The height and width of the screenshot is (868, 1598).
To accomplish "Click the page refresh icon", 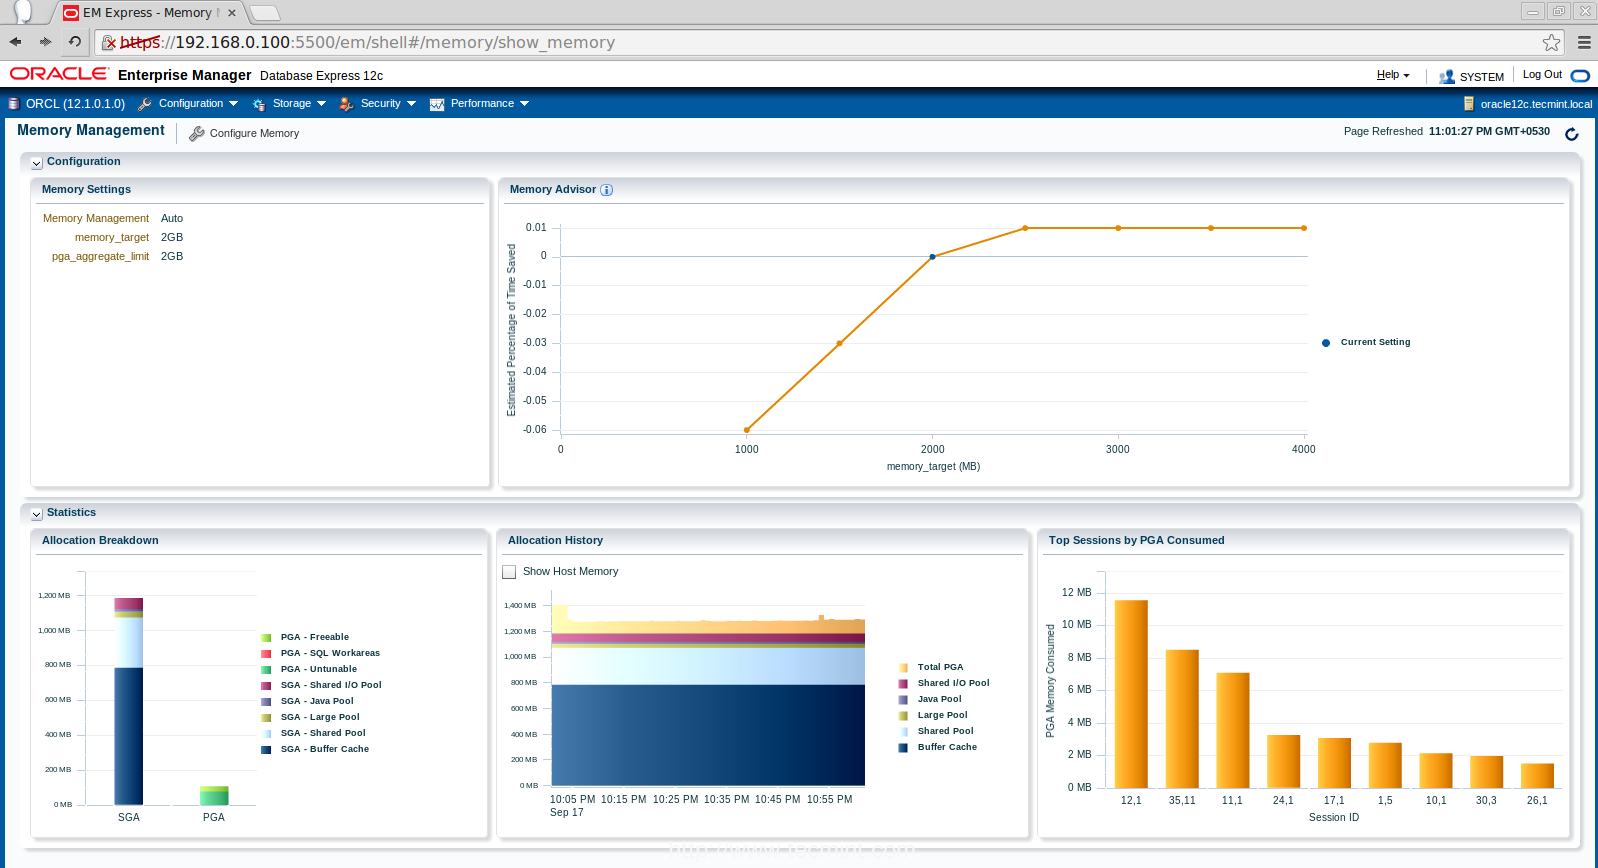I will [x=1571, y=134].
